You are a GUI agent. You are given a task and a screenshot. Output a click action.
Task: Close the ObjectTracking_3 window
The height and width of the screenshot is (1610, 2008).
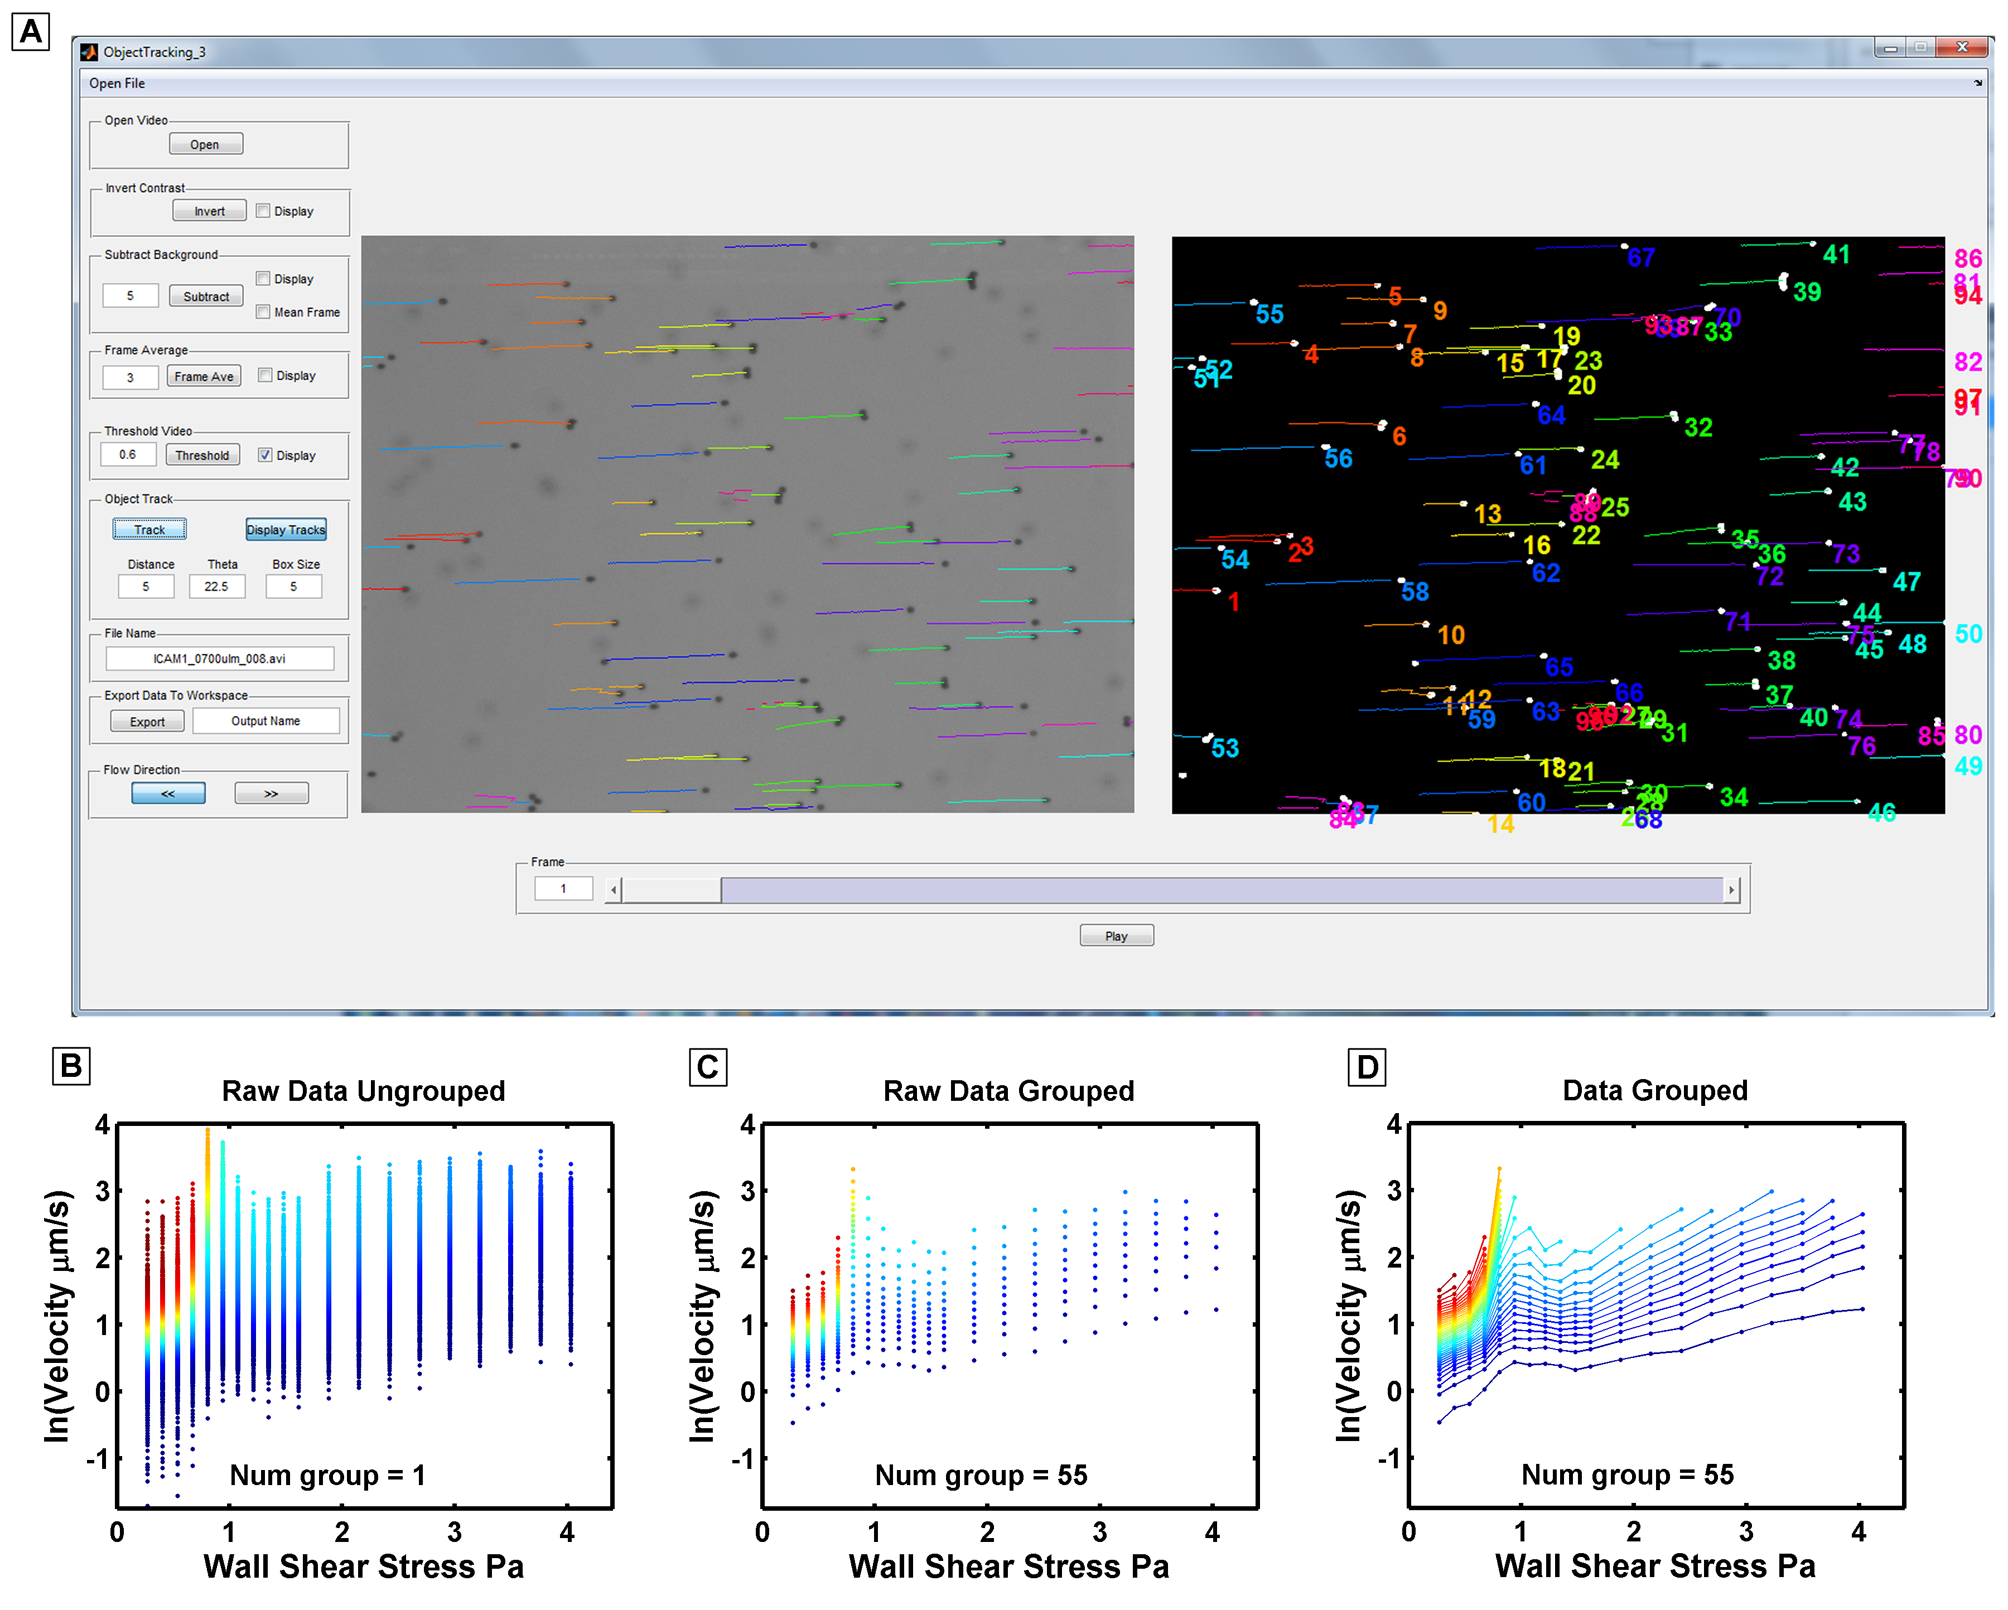pyautogui.click(x=1961, y=48)
